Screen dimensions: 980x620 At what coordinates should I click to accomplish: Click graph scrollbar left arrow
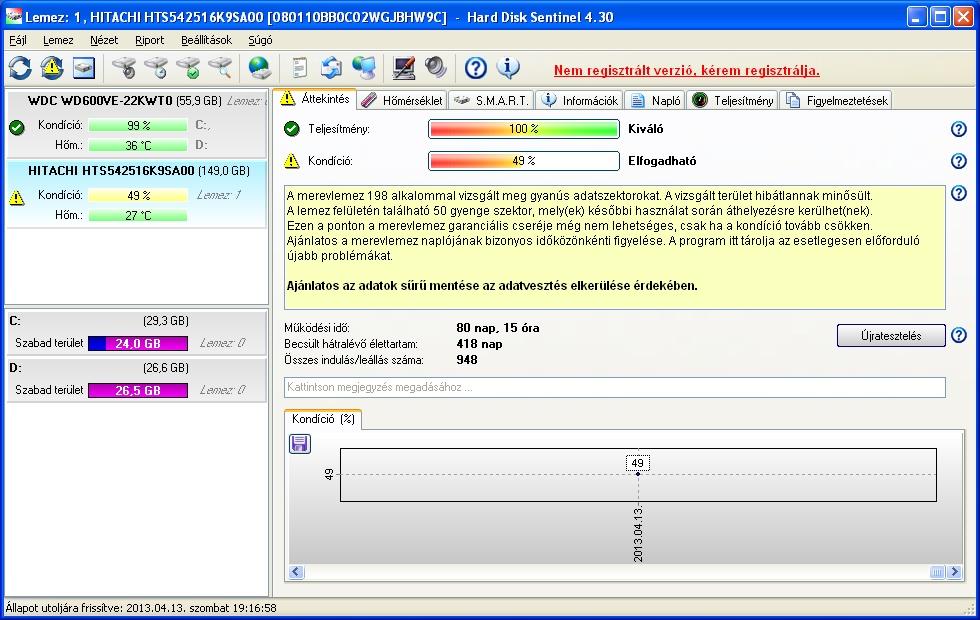point(296,571)
